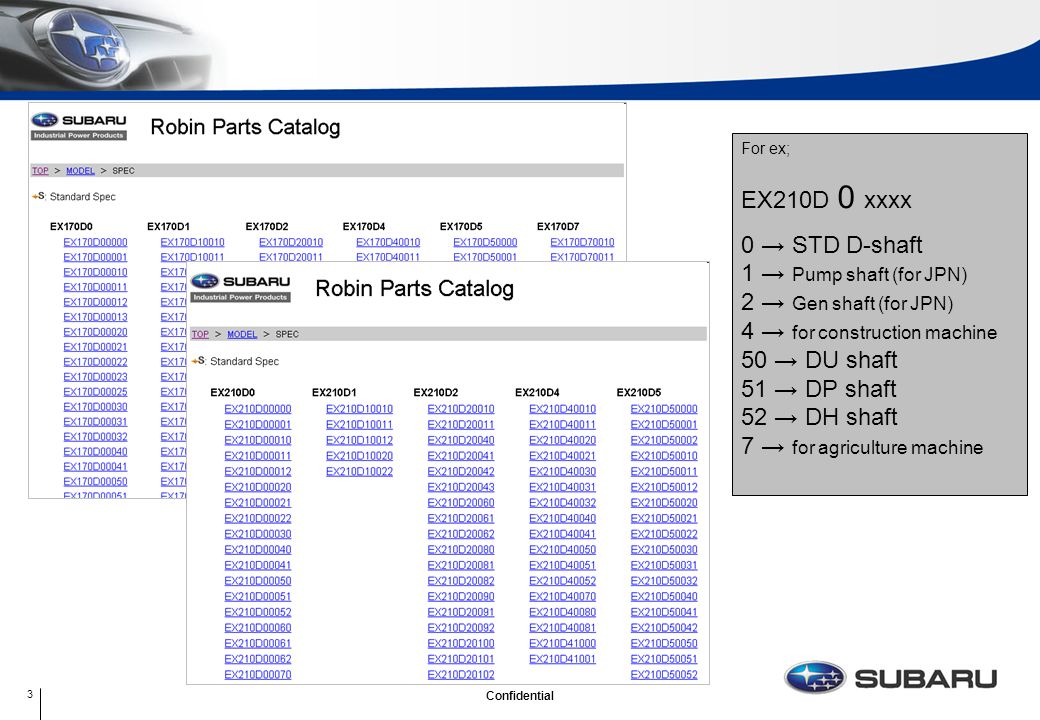Open the EX210D41000 spec link
The height and width of the screenshot is (720, 1040).
pos(562,643)
